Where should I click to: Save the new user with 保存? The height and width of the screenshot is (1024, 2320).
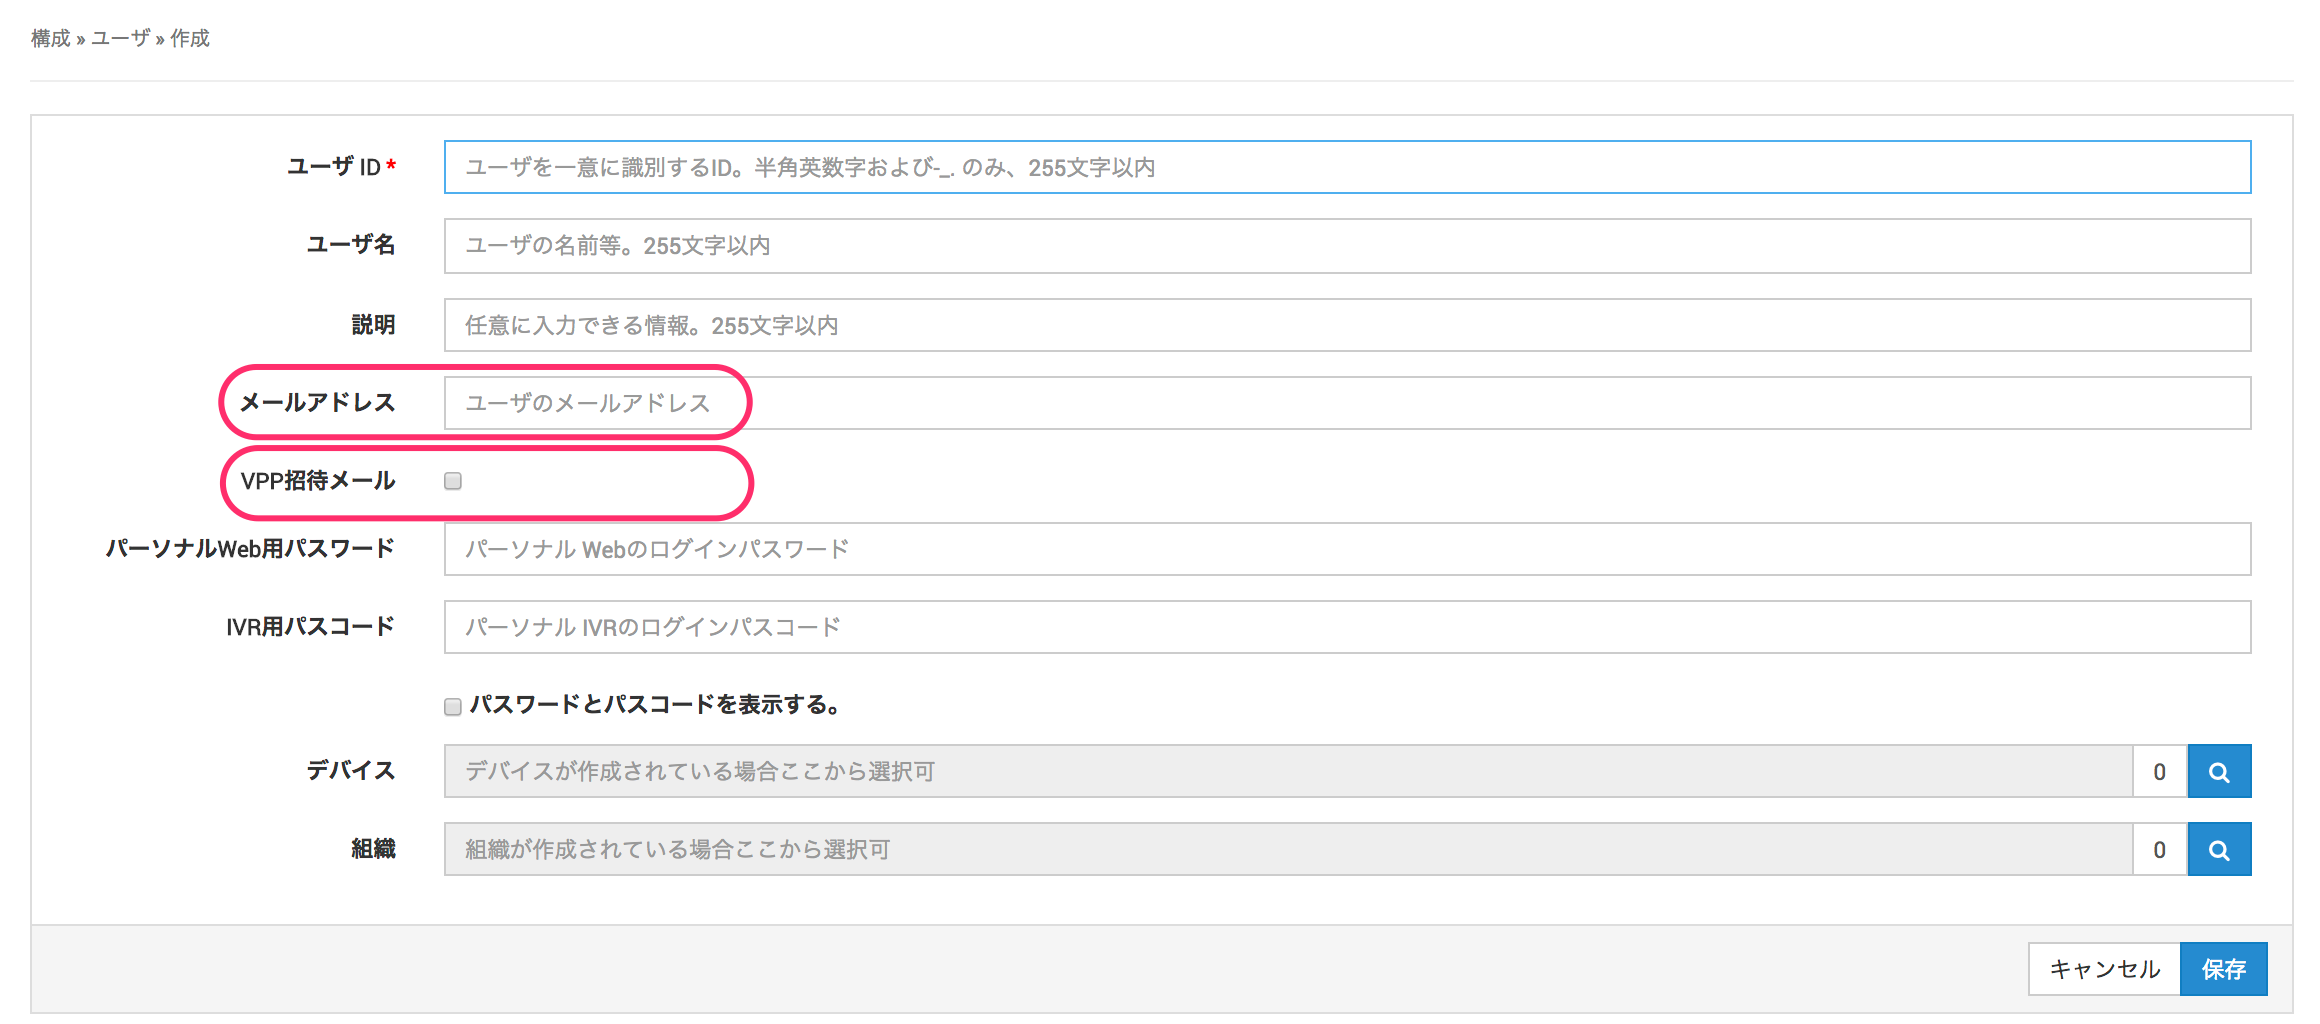2223,969
